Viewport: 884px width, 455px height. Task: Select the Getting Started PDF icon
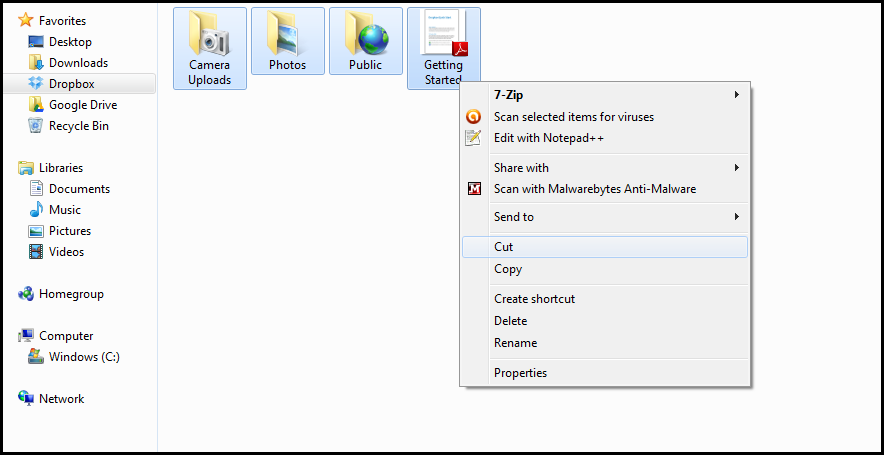[444, 33]
